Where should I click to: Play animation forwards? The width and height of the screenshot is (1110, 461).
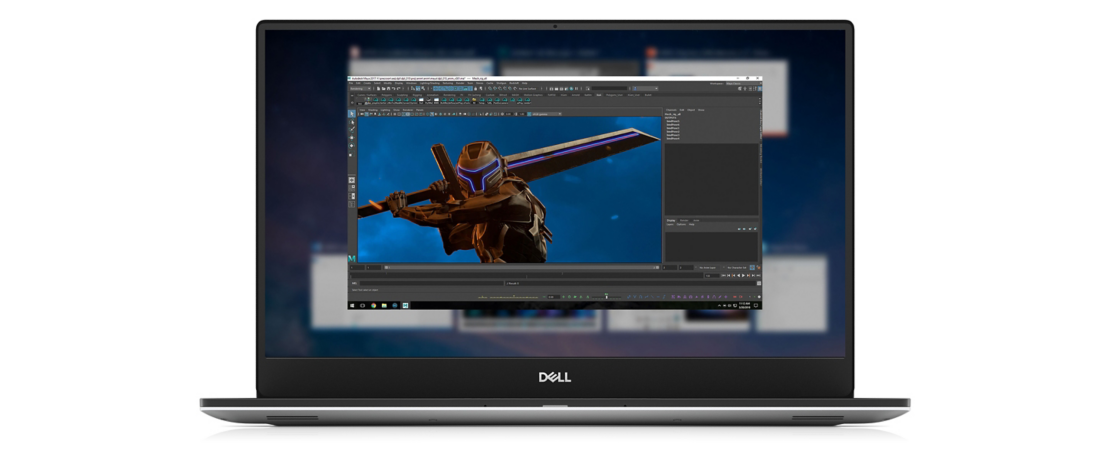(743, 275)
